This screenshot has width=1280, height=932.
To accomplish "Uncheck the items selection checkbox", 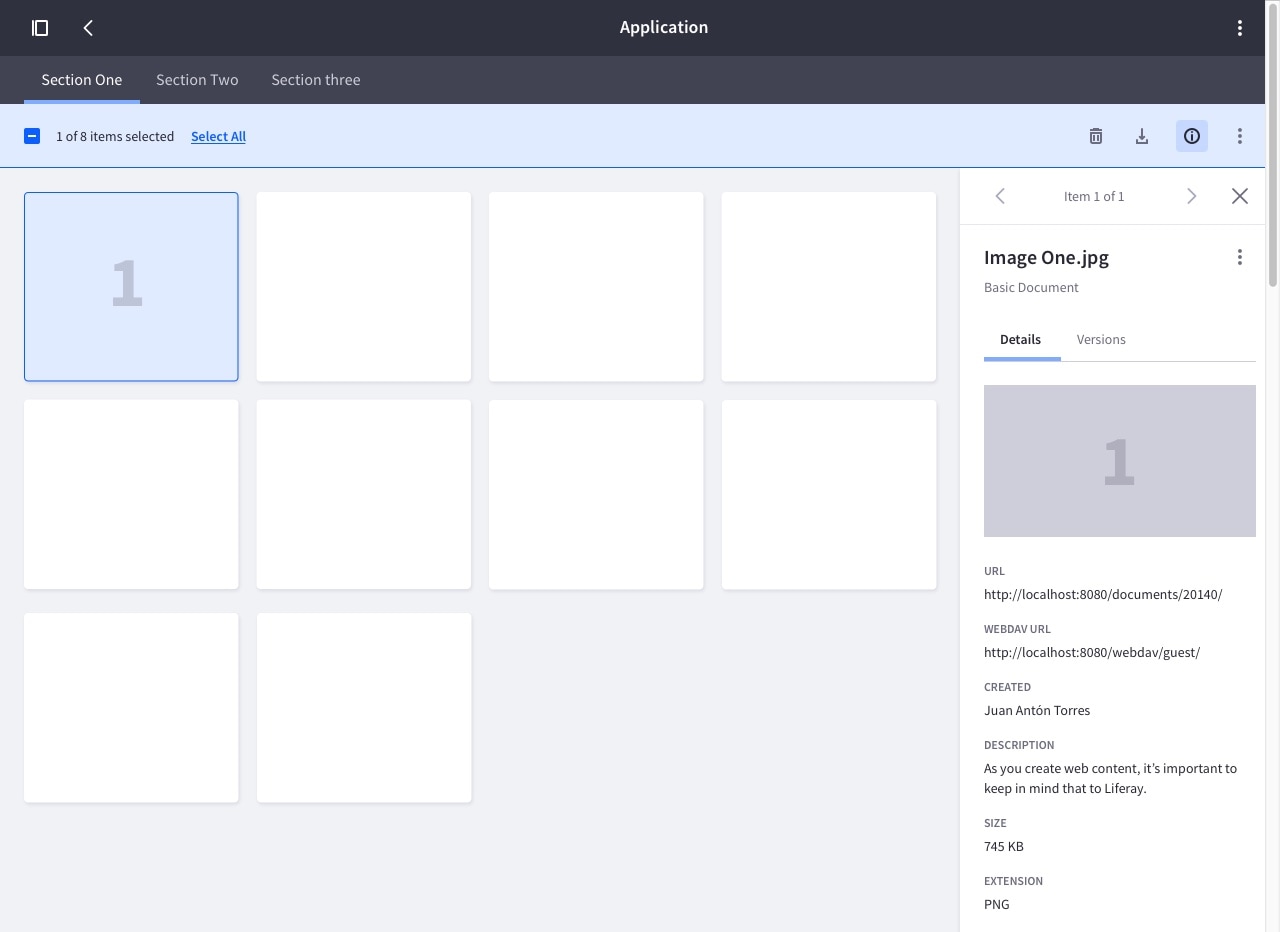I will pyautogui.click(x=31, y=135).
